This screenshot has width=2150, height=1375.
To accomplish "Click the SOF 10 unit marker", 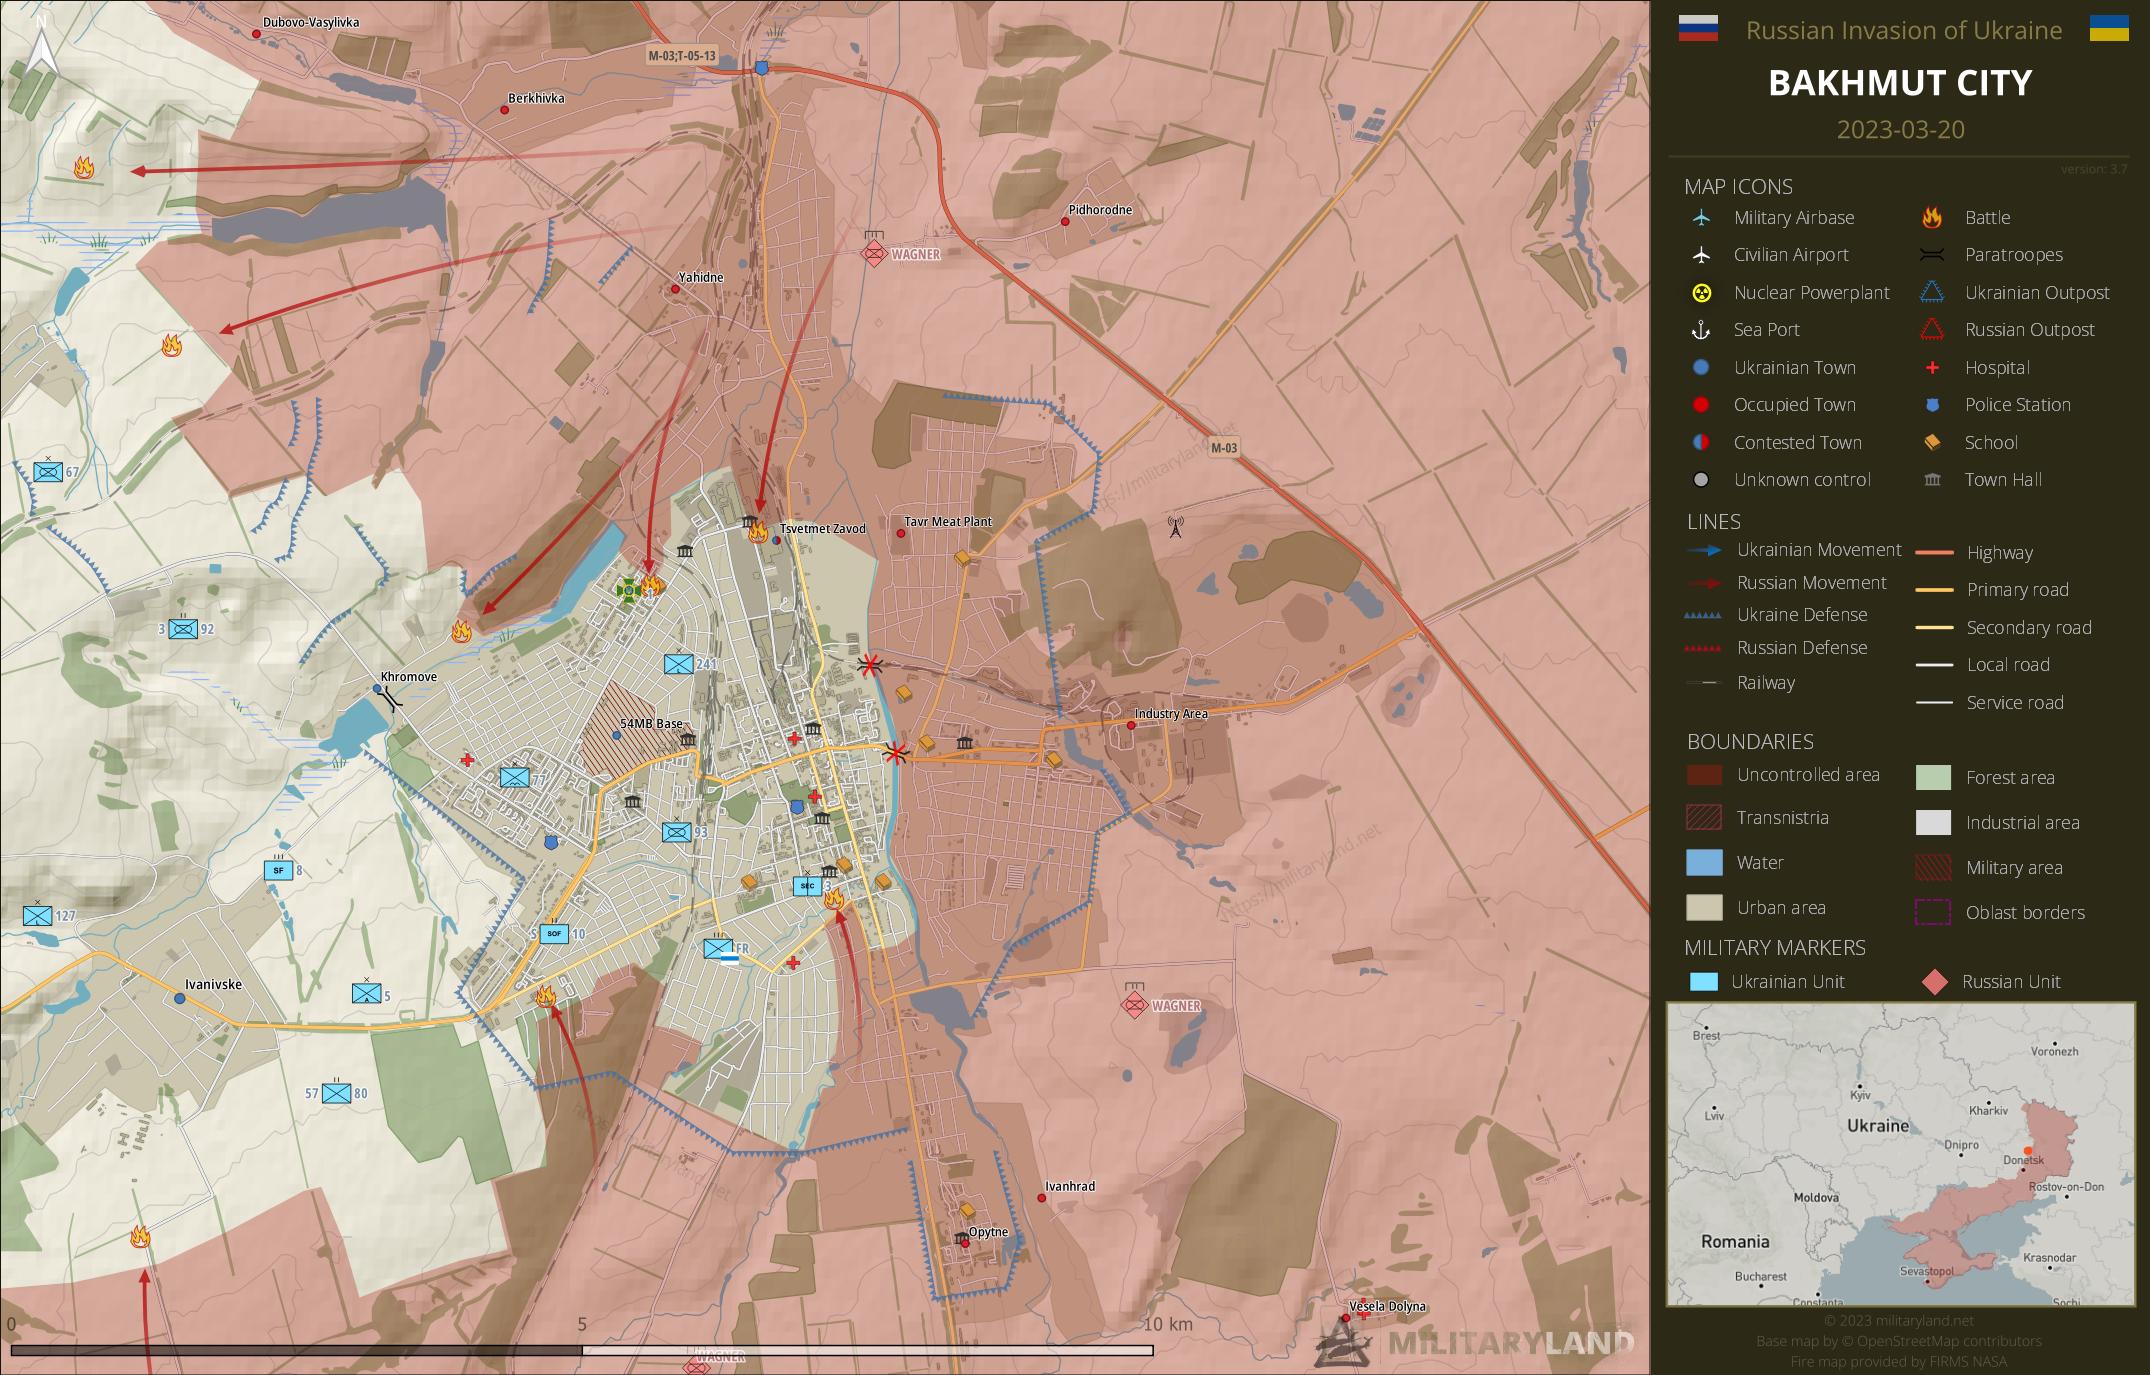I will [553, 934].
